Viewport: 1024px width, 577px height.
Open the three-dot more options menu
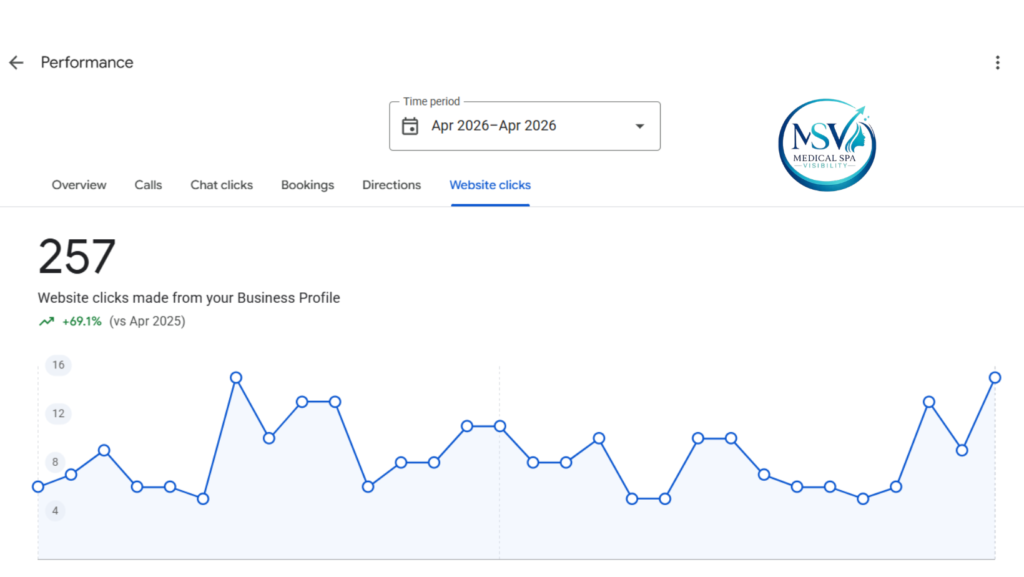997,63
